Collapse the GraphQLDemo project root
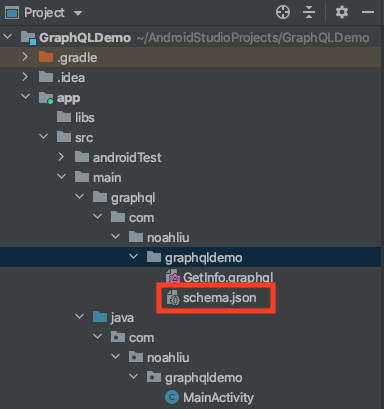Image resolution: width=384 pixels, height=409 pixels. point(8,37)
